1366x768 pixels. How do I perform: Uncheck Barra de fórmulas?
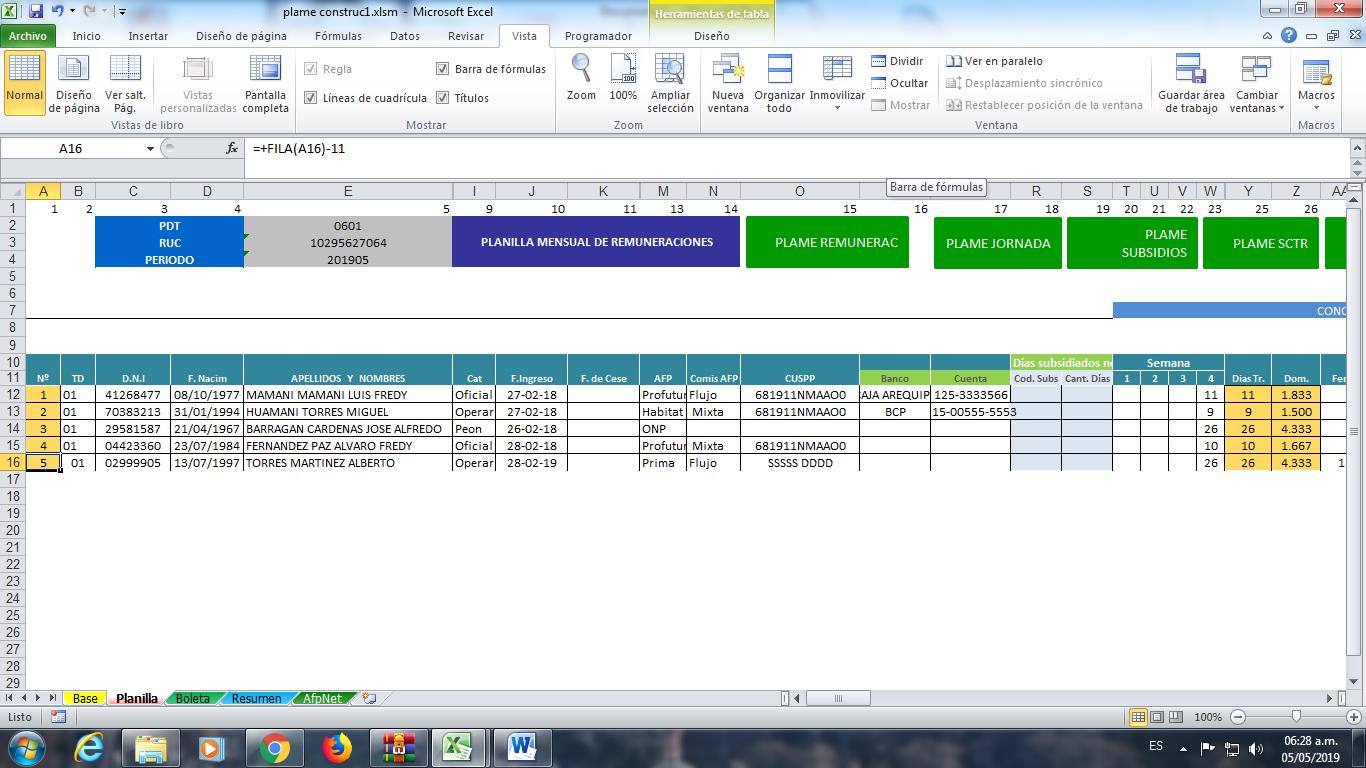pos(443,70)
